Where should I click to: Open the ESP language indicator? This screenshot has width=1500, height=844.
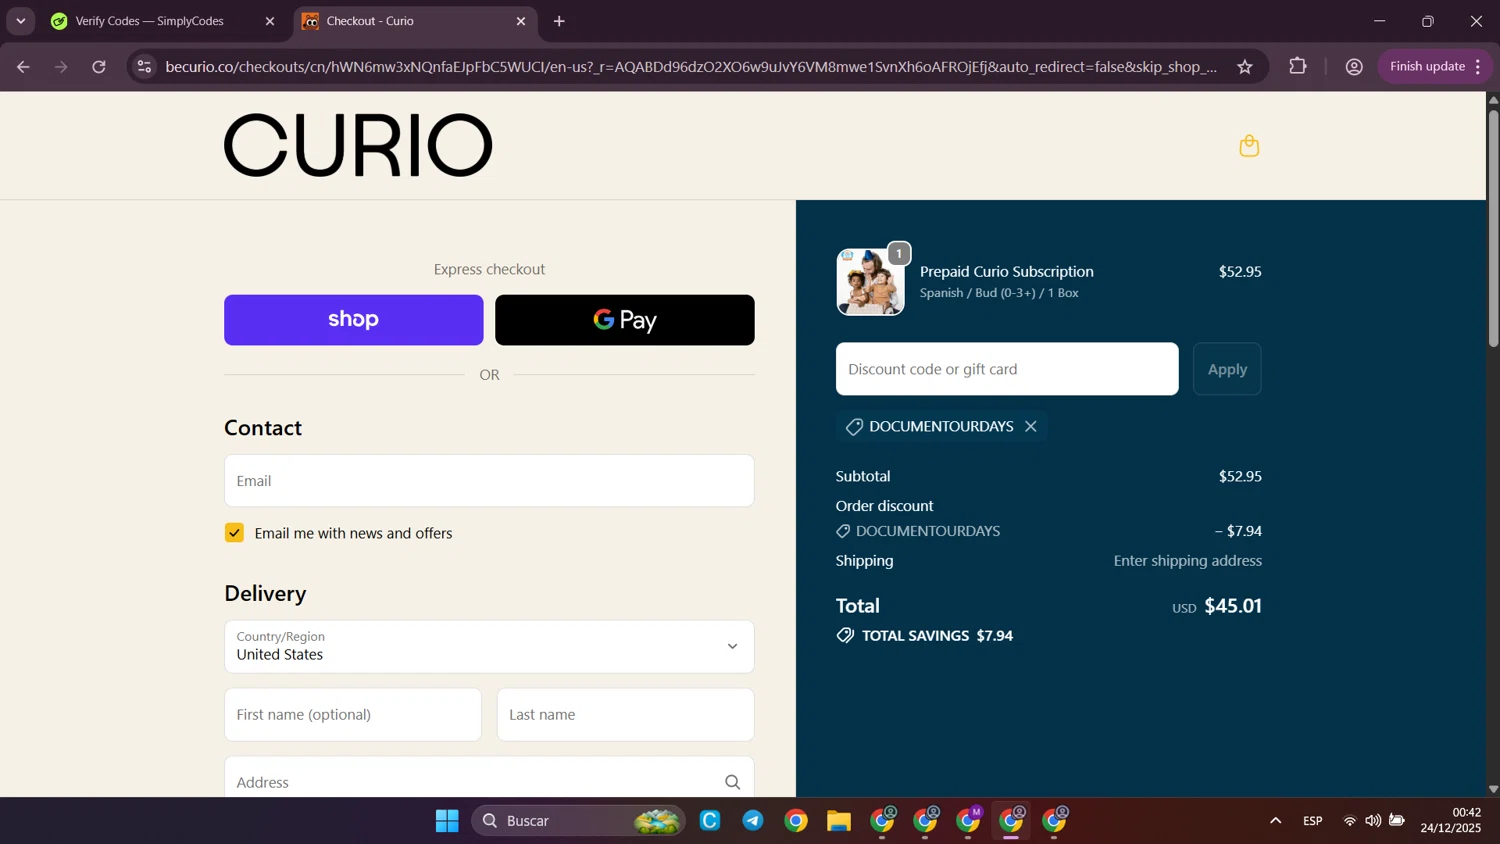coord(1313,821)
